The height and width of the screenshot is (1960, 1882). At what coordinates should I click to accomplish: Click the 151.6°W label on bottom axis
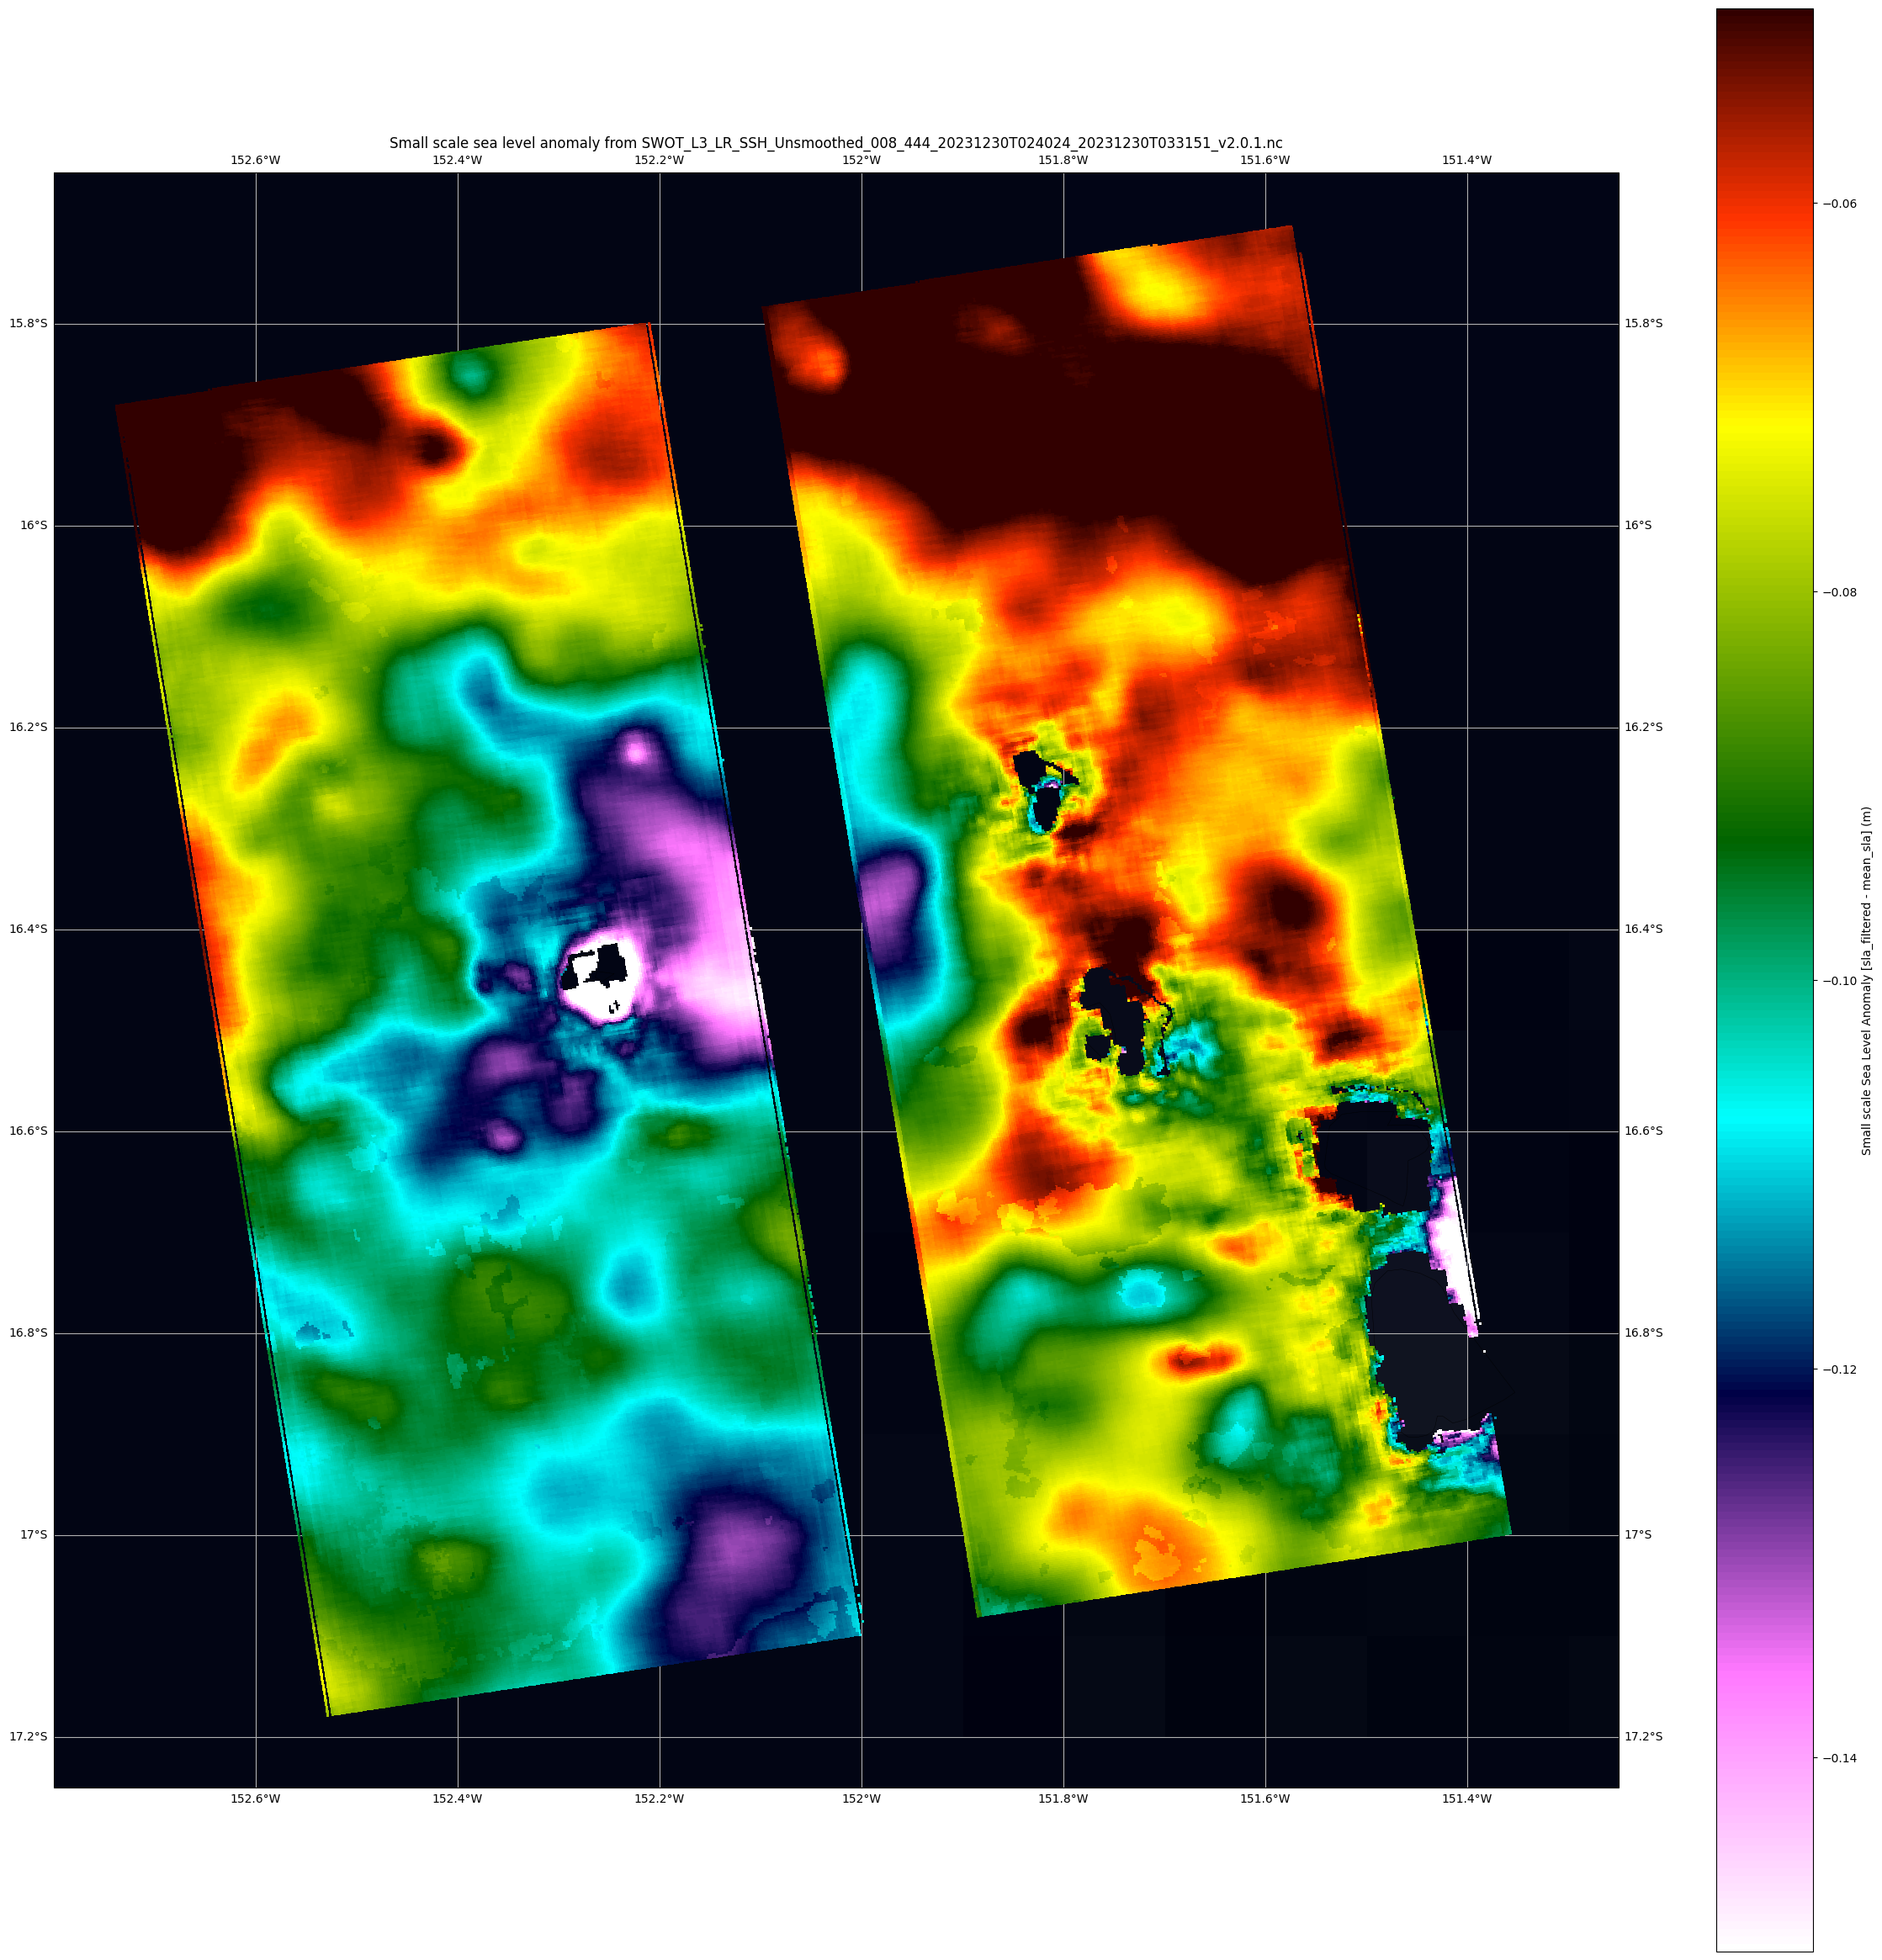point(1265,1799)
